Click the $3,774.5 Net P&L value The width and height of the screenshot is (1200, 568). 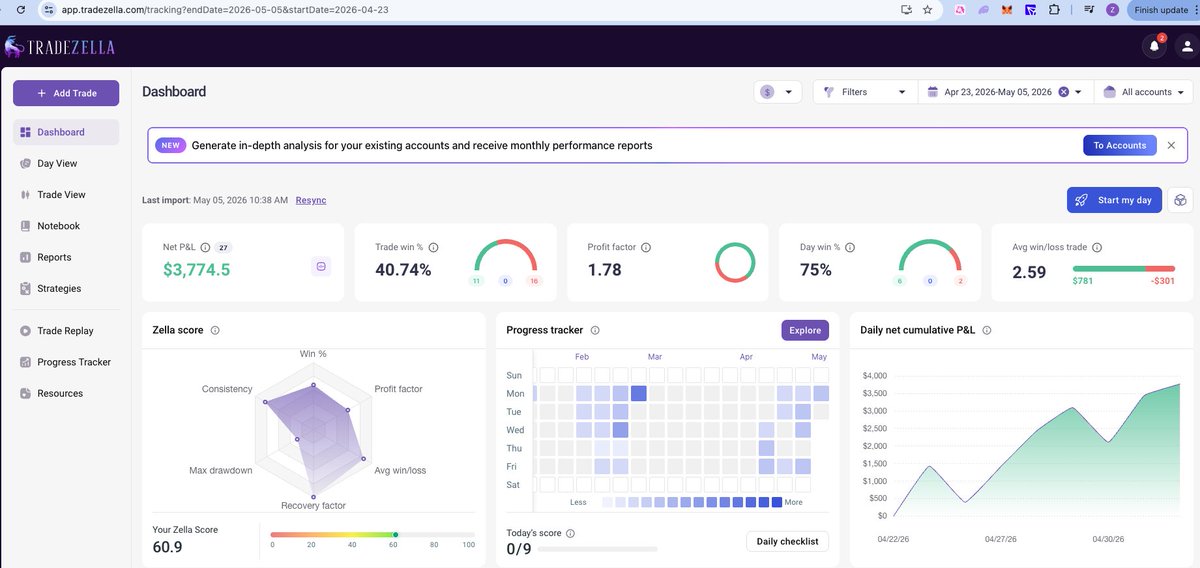196,269
